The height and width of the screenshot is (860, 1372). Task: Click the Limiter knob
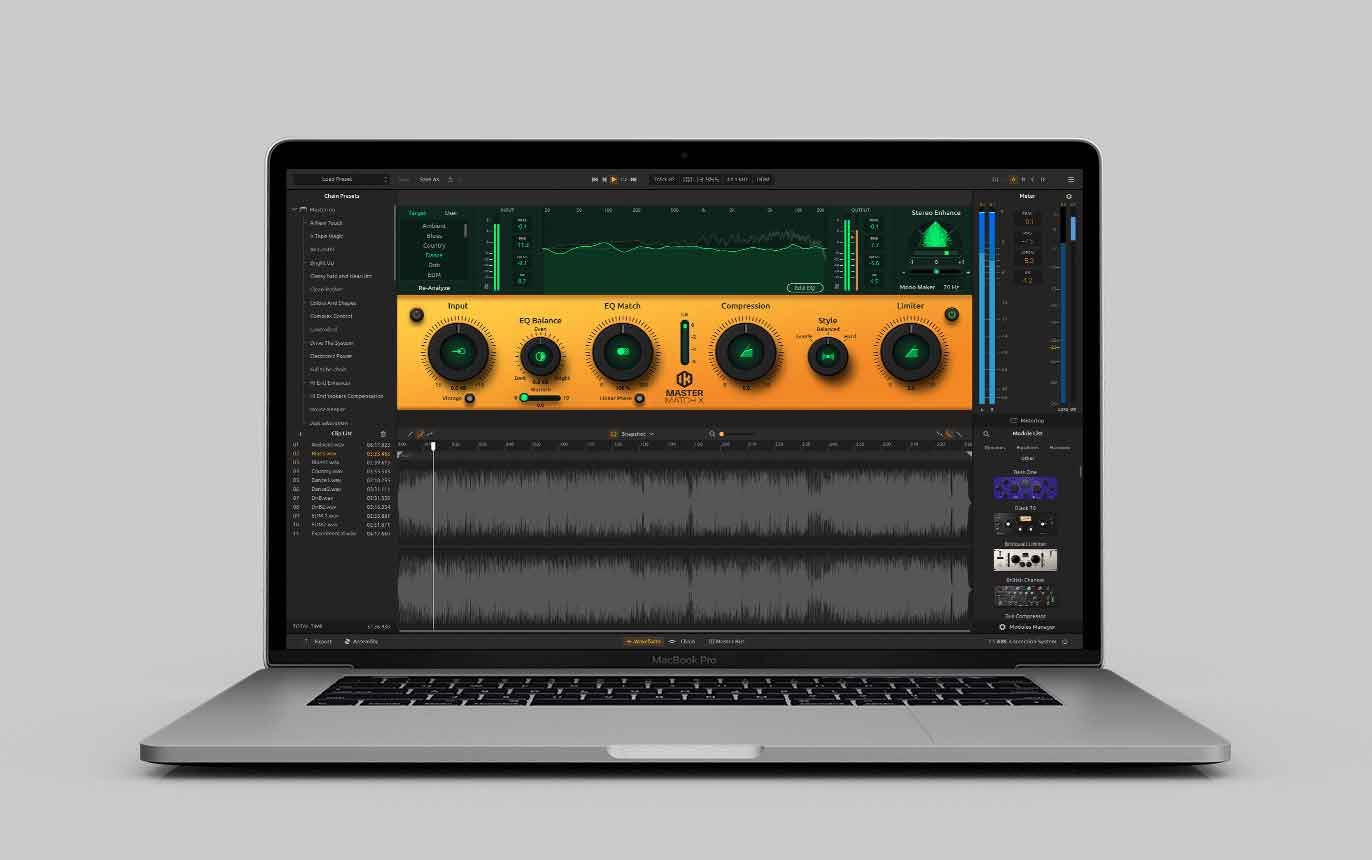click(911, 351)
